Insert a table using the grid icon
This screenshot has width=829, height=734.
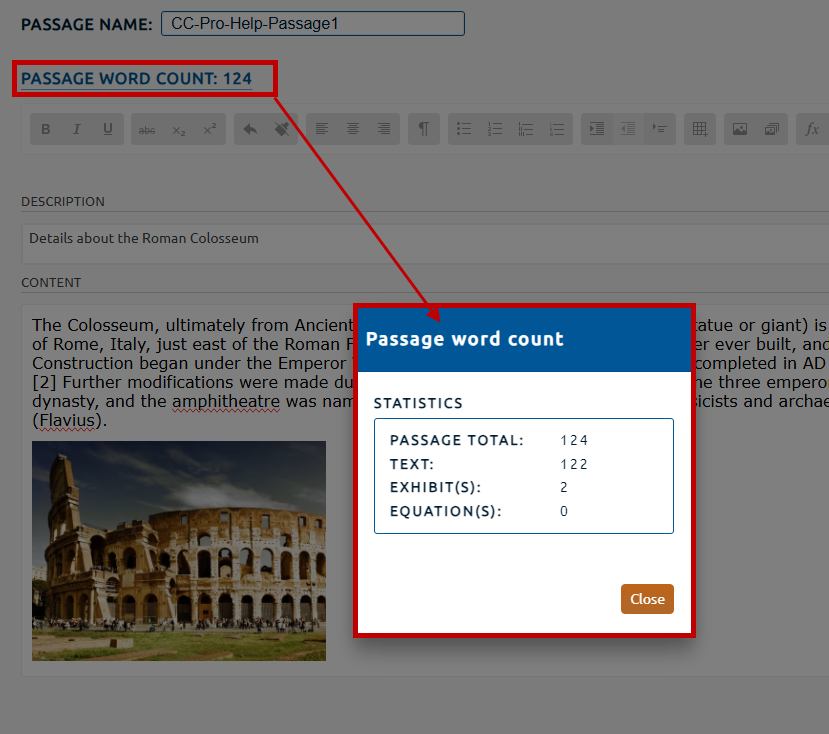[700, 129]
